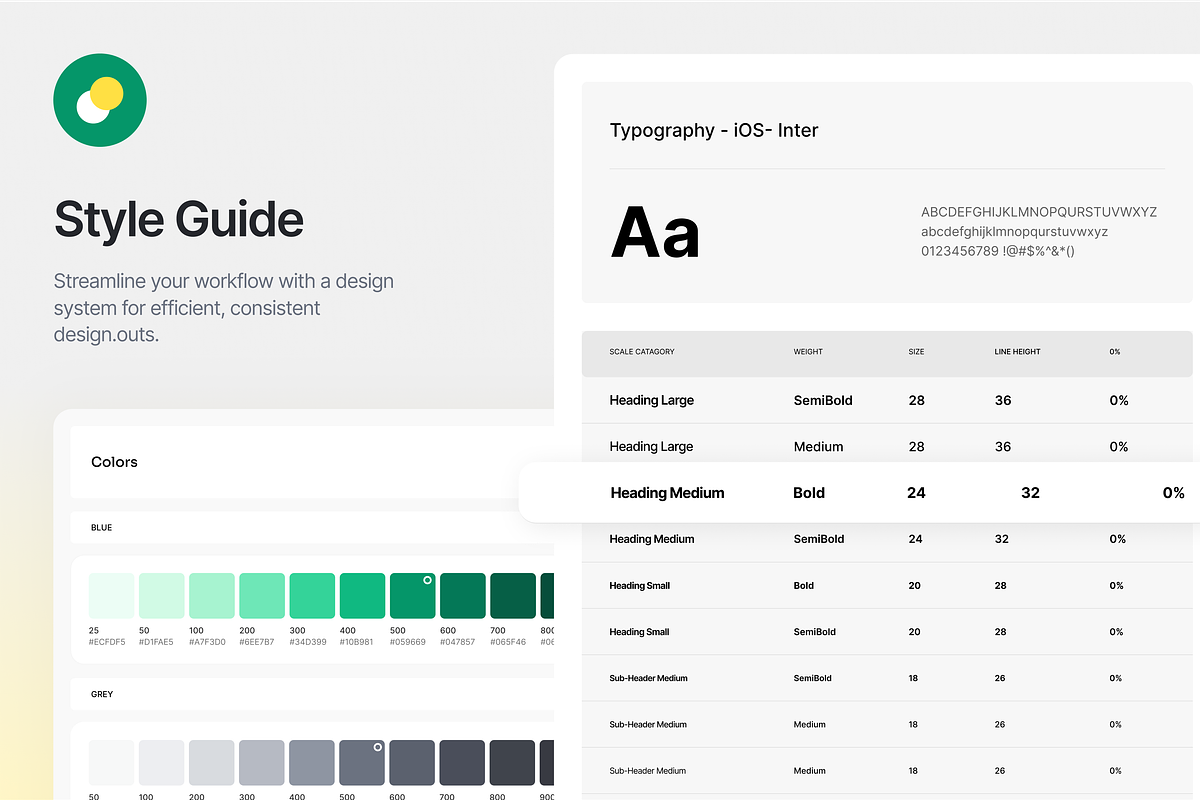The width and height of the screenshot is (1200, 800).
Task: Click the "LINE HEIGHT" column header
Action: (x=1017, y=352)
